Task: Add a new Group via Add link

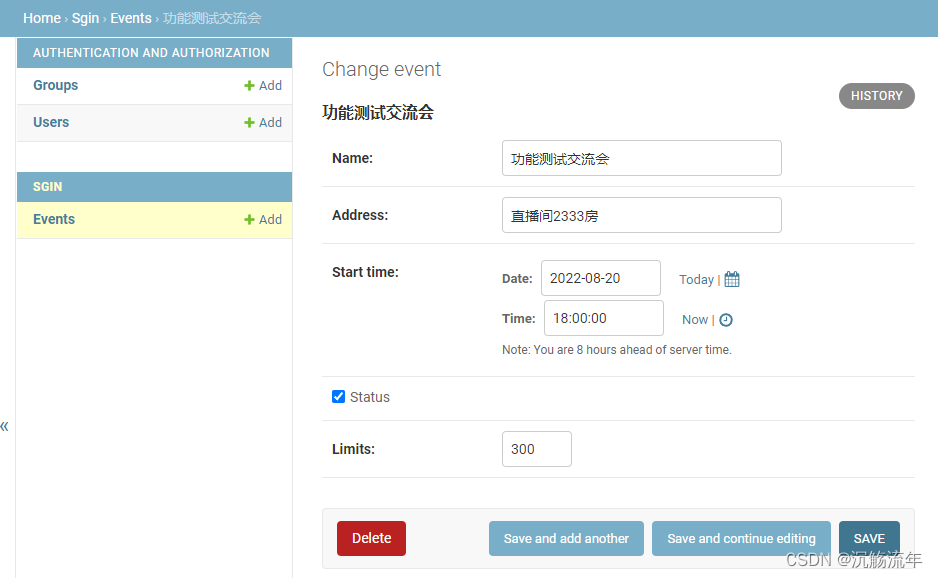Action: tap(263, 86)
